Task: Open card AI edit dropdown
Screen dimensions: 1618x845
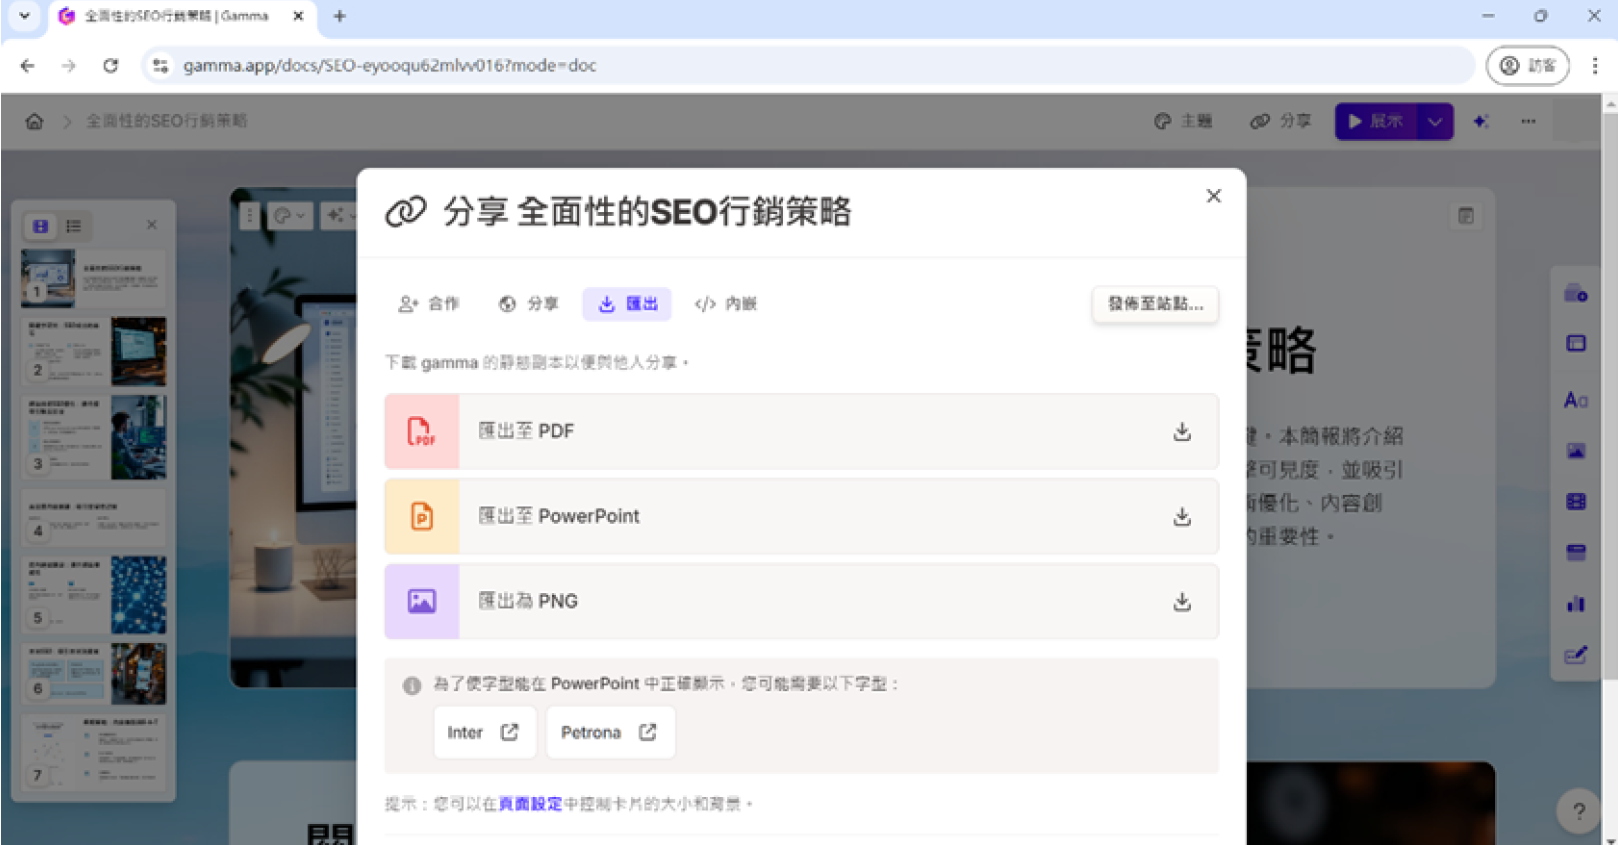Action: pyautogui.click(x=339, y=215)
